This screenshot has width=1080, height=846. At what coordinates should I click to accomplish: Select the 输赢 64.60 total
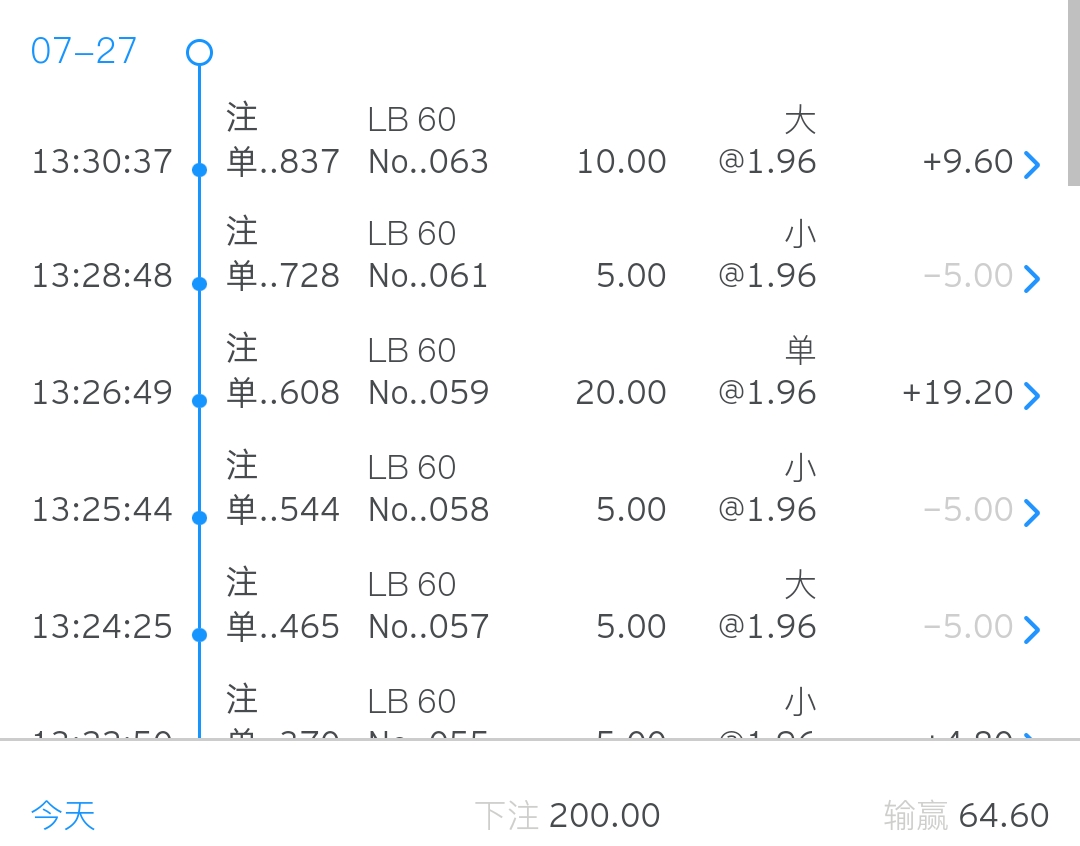click(x=966, y=816)
